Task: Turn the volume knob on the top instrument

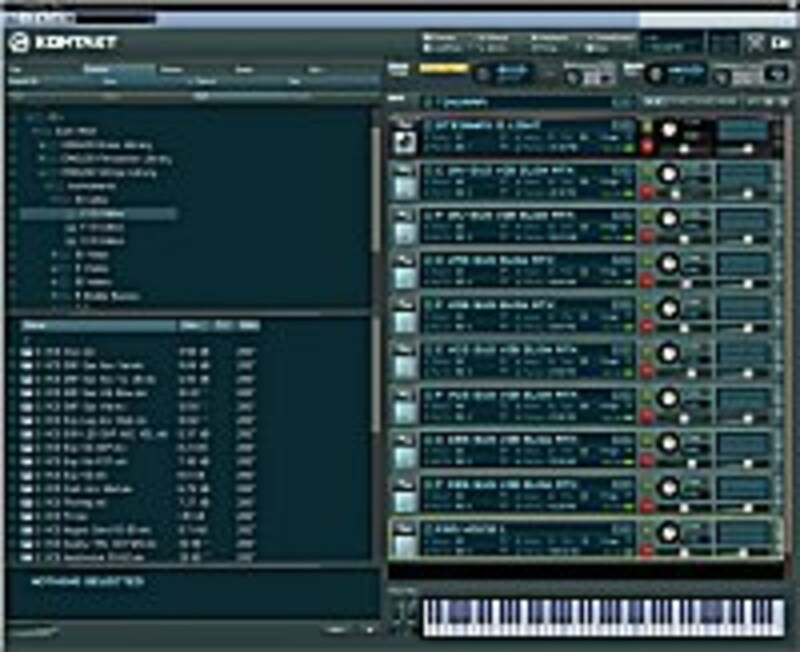Action: (668, 129)
